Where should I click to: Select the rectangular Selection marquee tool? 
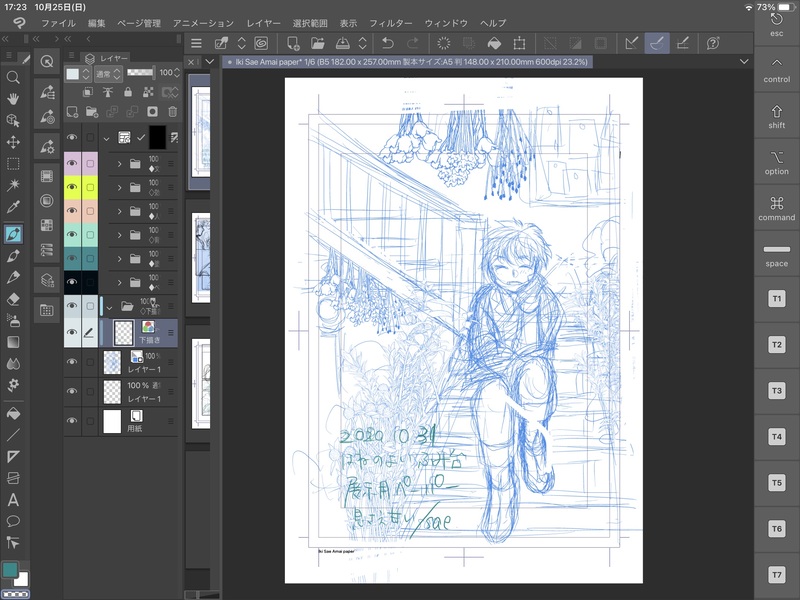[x=13, y=164]
